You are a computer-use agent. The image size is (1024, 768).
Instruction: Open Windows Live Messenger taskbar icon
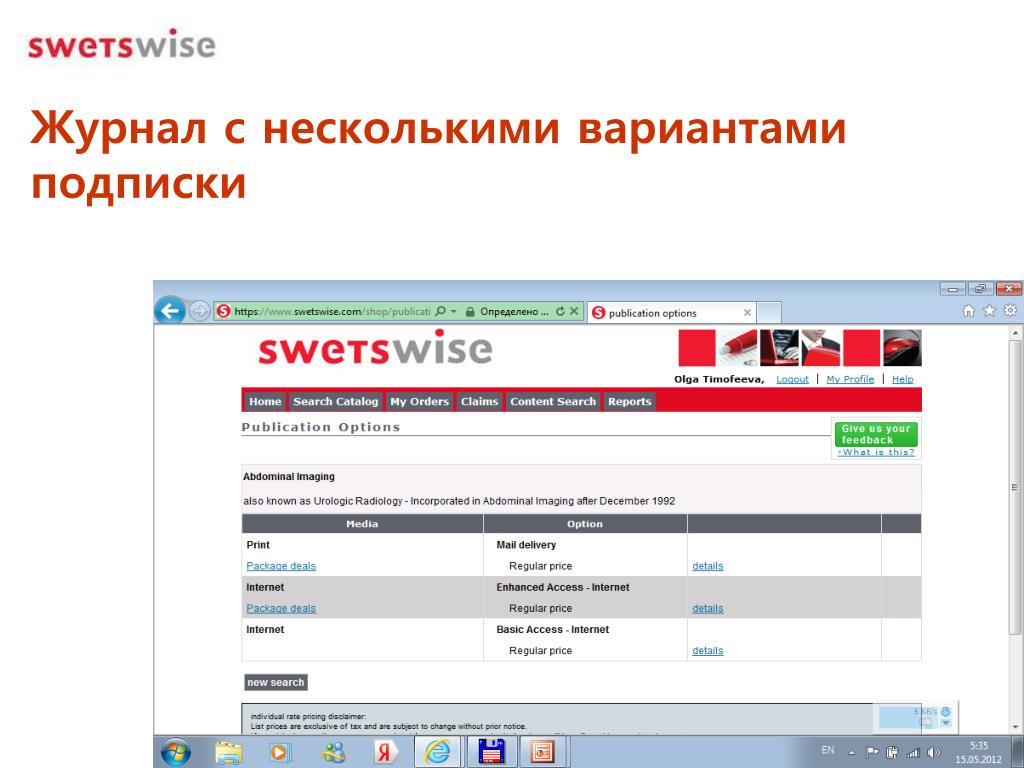click(x=334, y=752)
